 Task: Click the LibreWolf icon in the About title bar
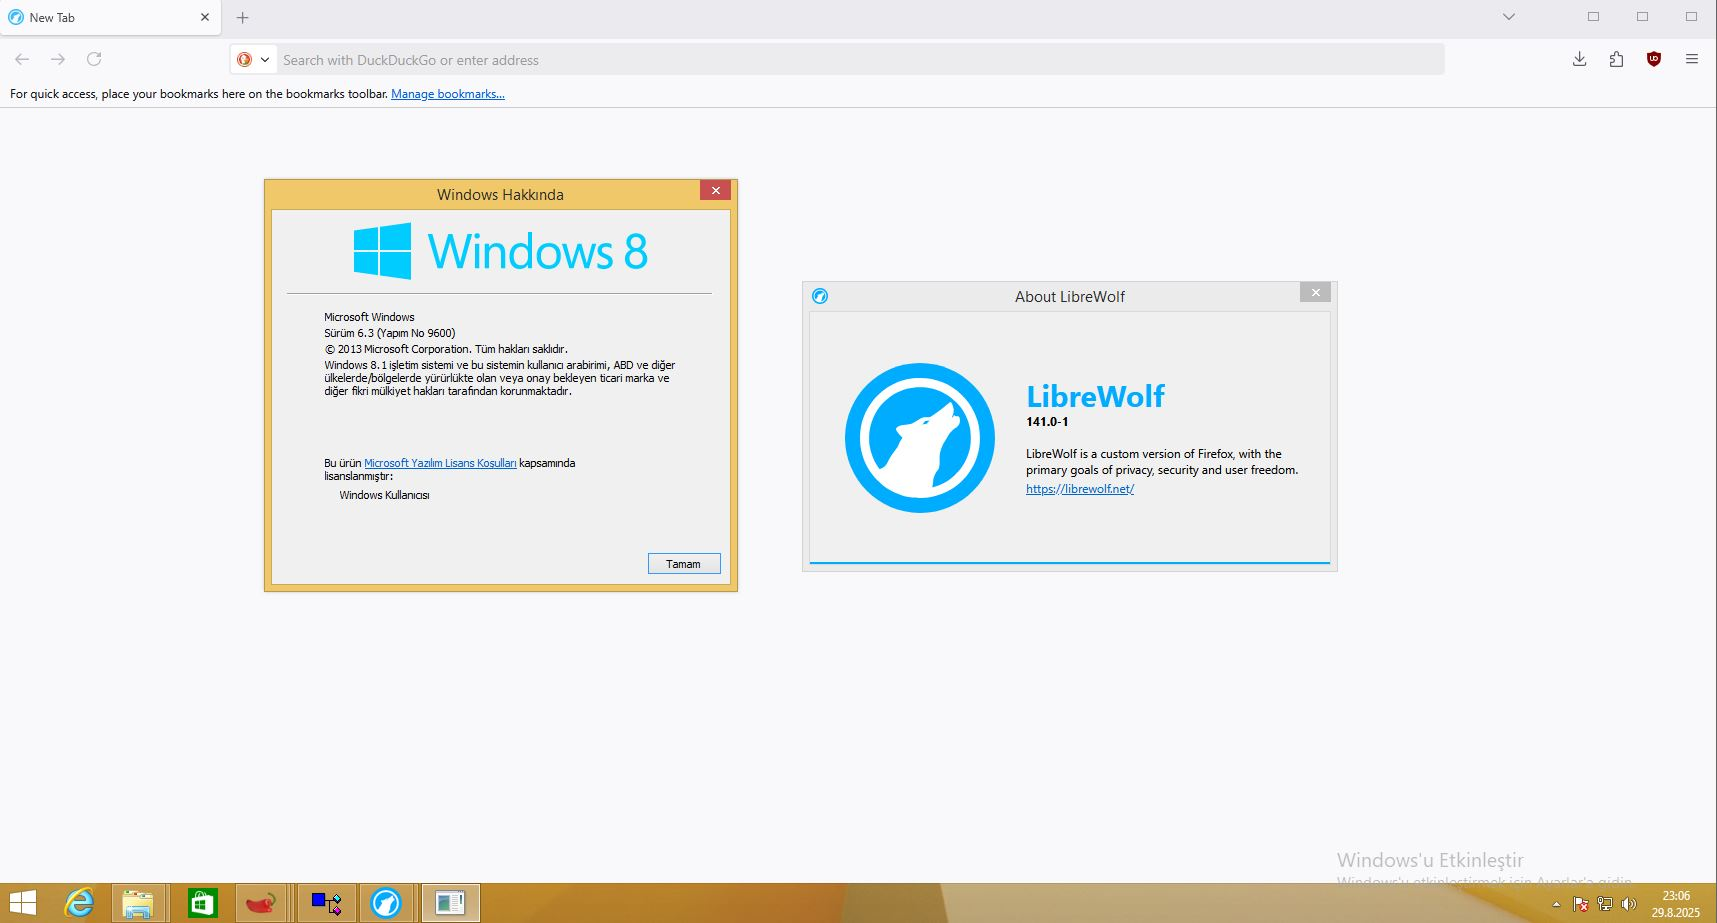[820, 296]
